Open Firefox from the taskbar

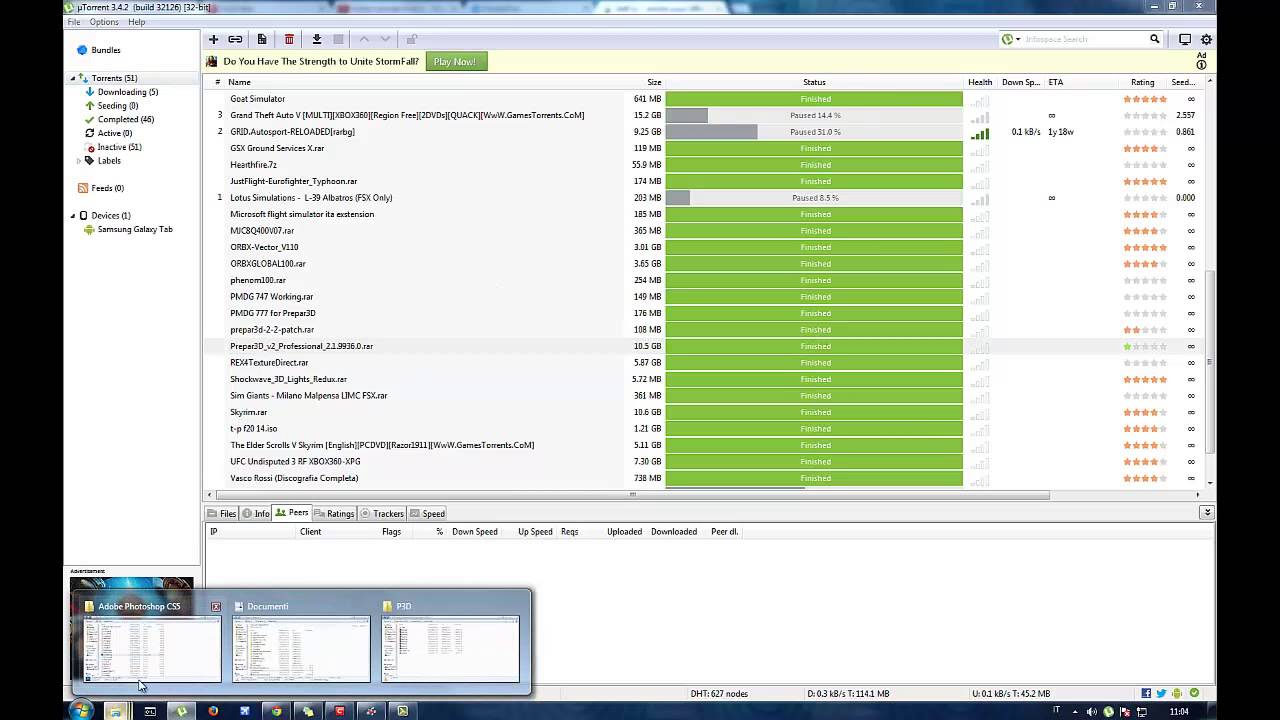tap(213, 711)
